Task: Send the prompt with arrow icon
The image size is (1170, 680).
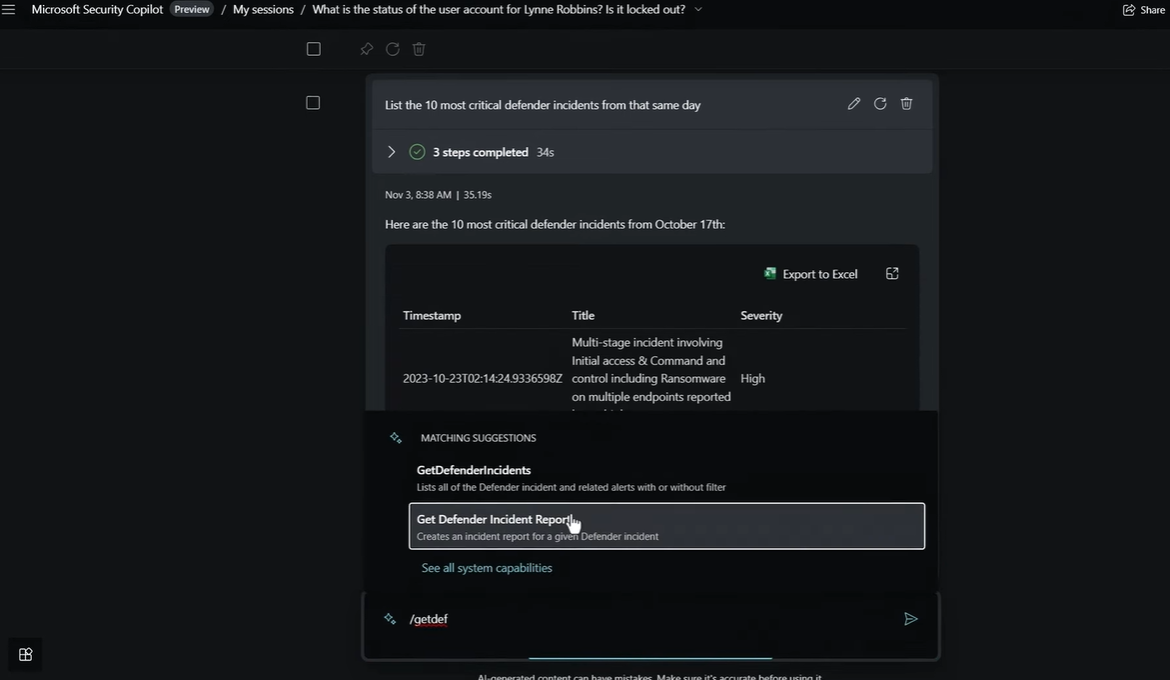Action: [910, 619]
